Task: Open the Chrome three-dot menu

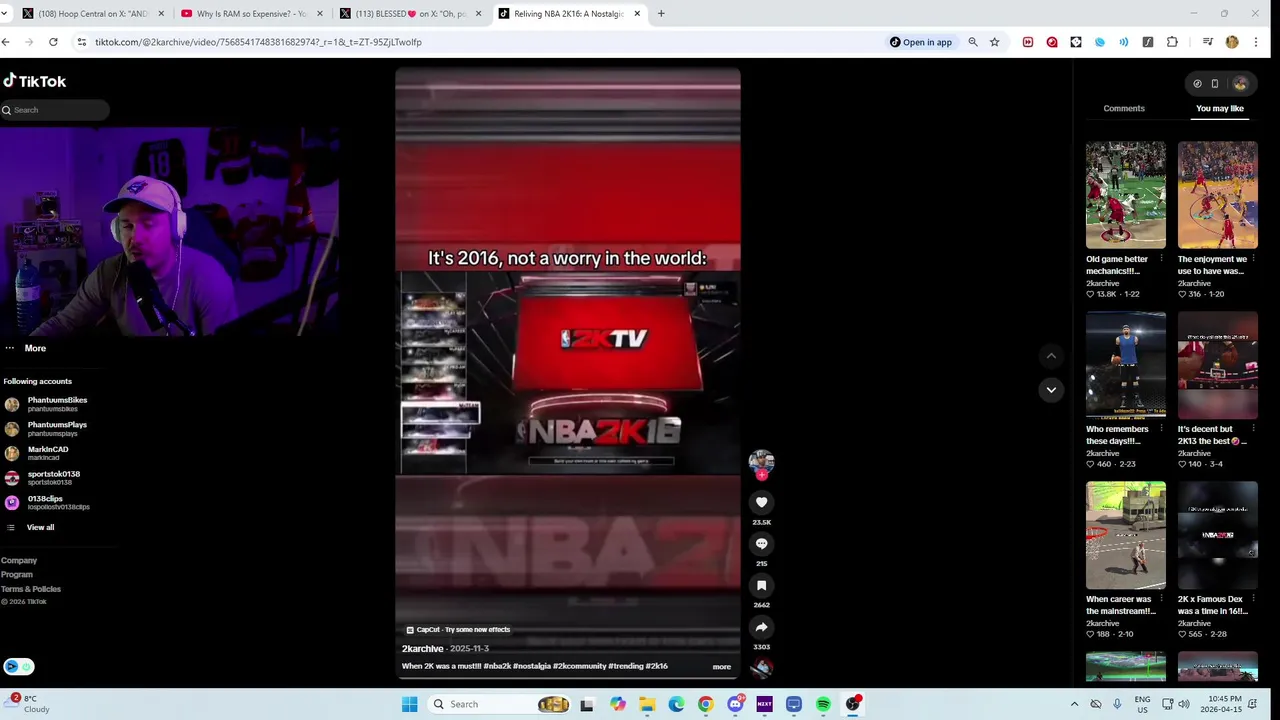Action: click(1255, 42)
